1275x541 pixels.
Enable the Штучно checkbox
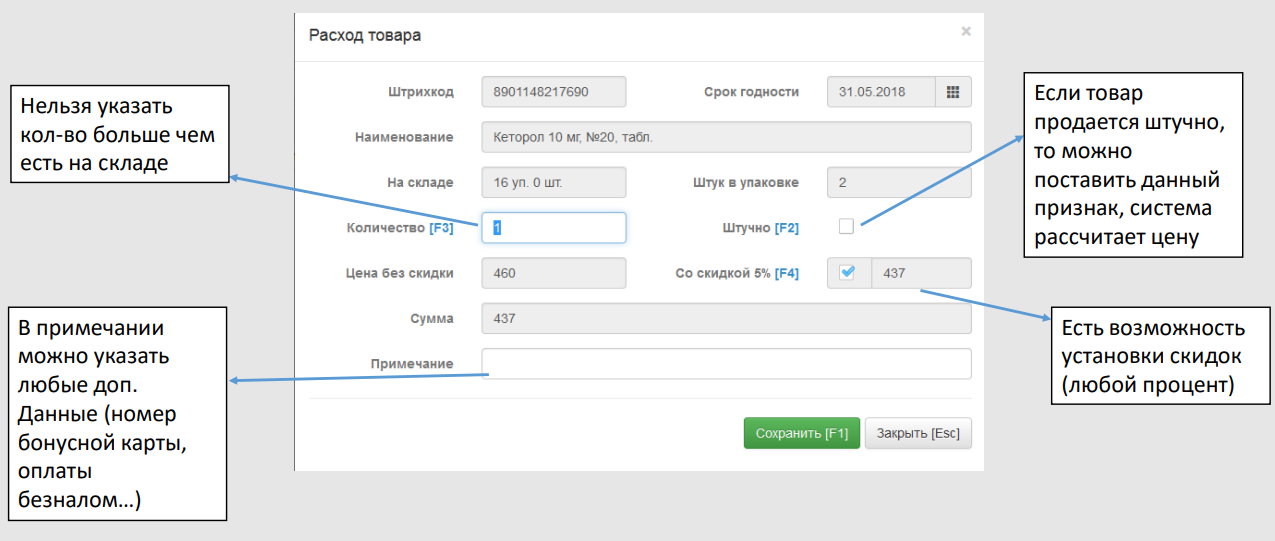(846, 227)
